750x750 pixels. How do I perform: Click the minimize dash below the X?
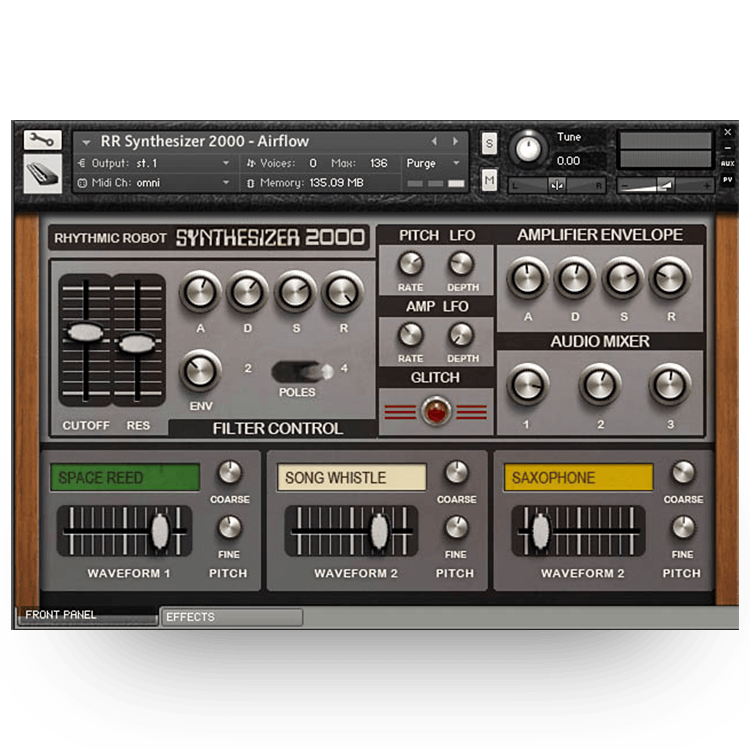[x=728, y=148]
